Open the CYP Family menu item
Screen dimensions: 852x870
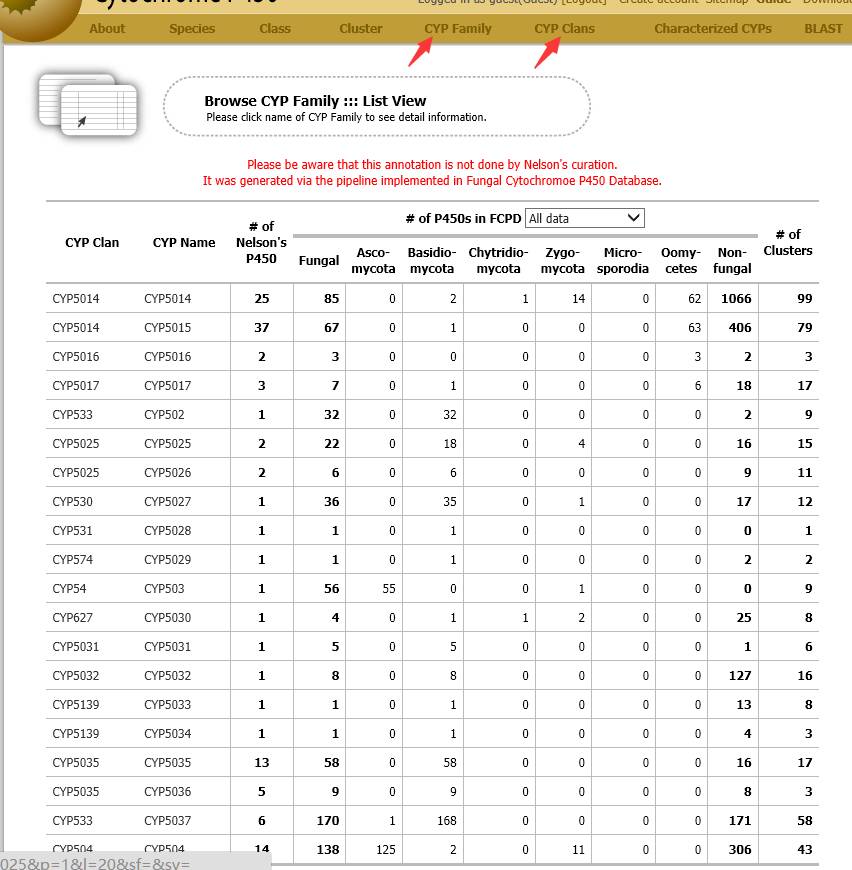pyautogui.click(x=458, y=29)
